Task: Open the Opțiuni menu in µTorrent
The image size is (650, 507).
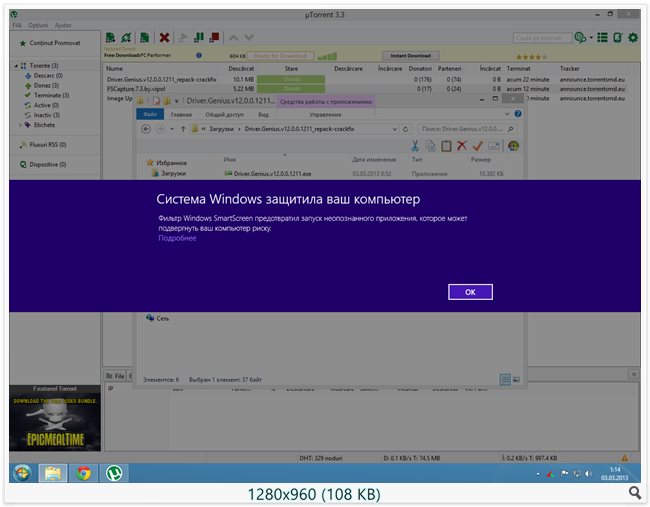Action: pyautogui.click(x=38, y=25)
